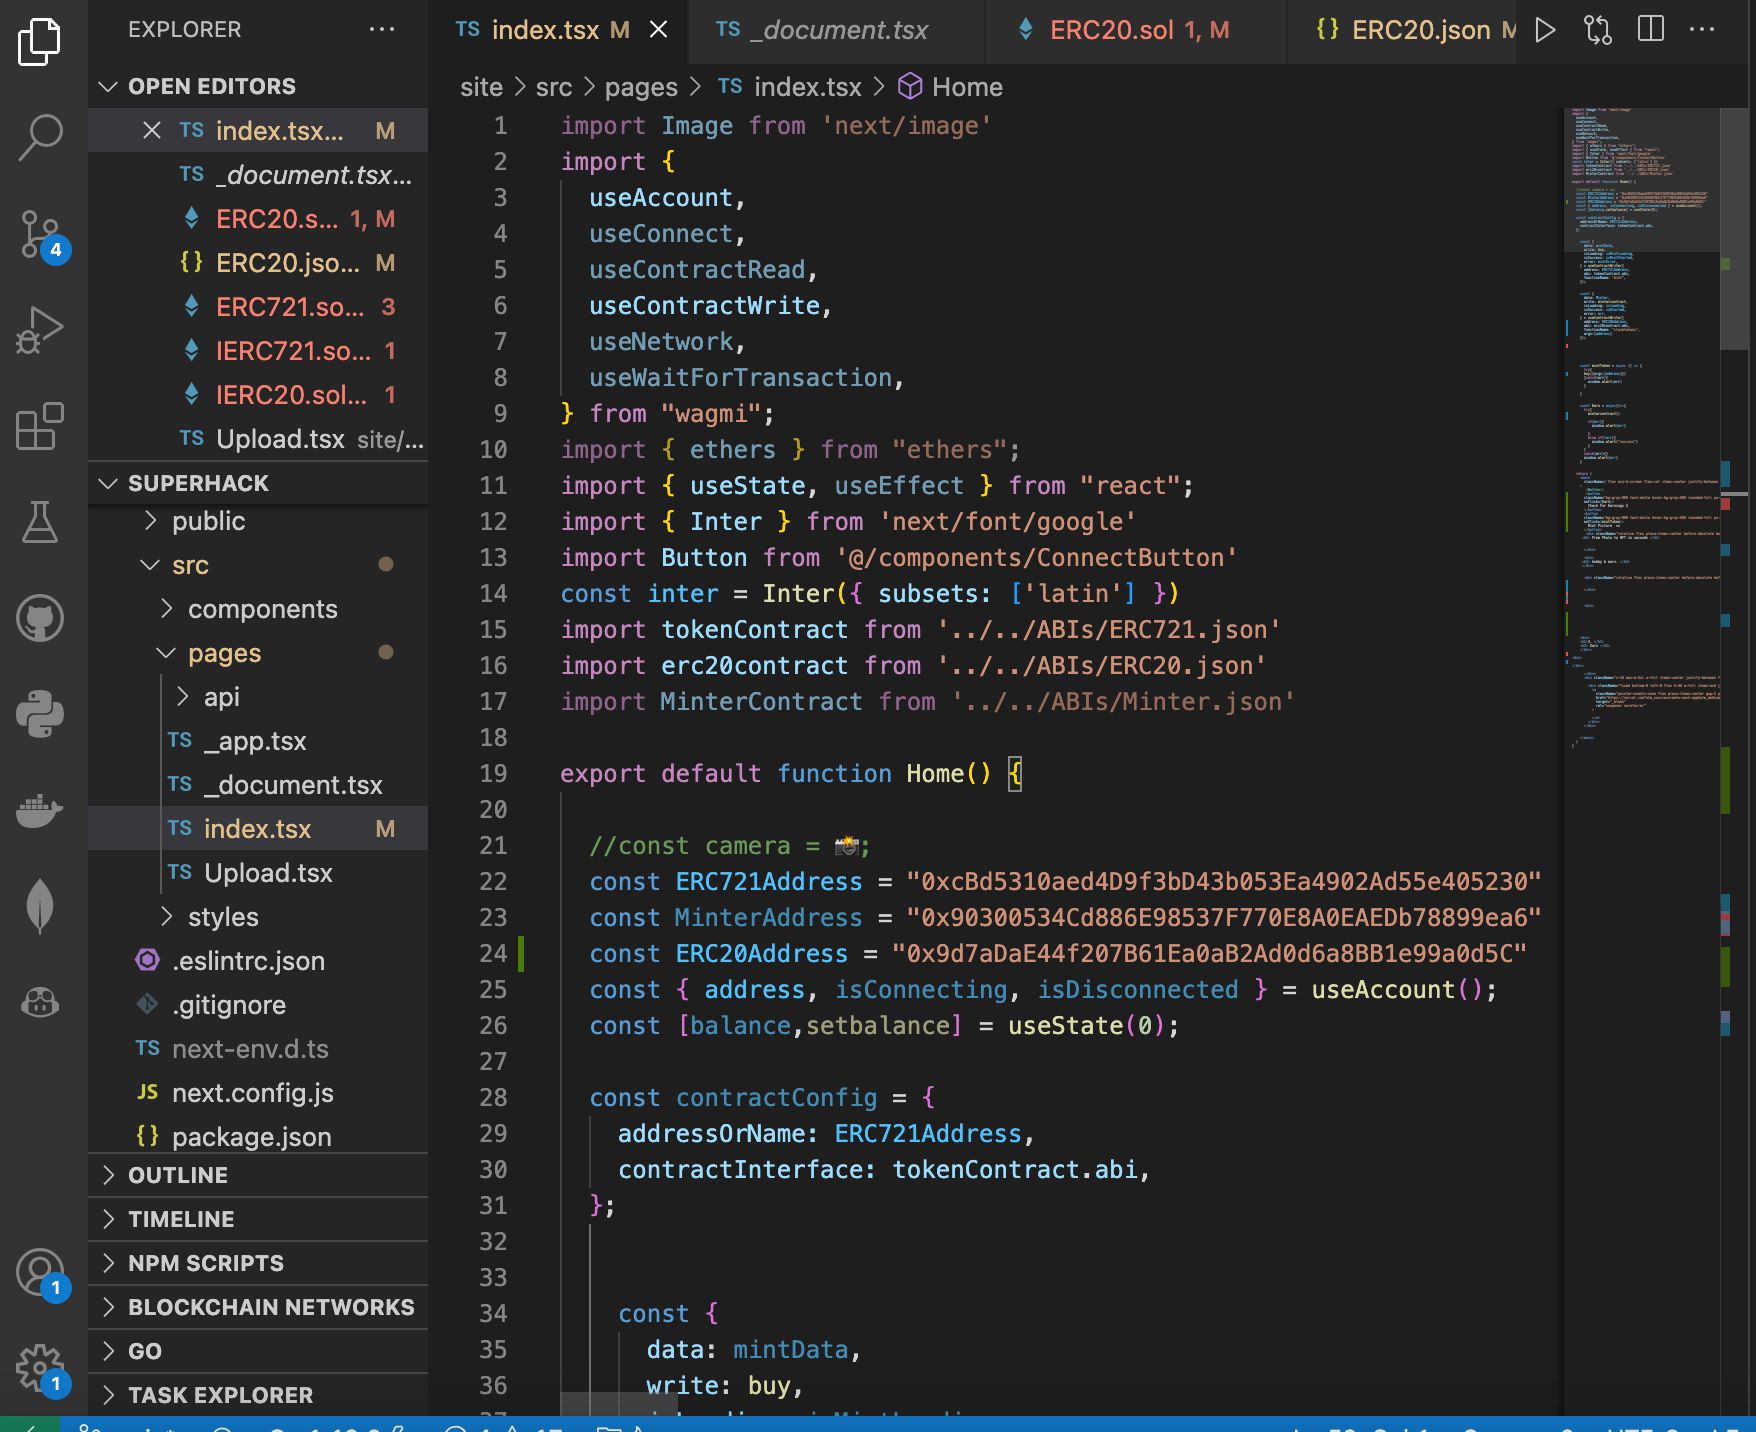The height and width of the screenshot is (1432, 1756).
Task: Open ERC20.sol from Open Editors
Action: (x=258, y=219)
